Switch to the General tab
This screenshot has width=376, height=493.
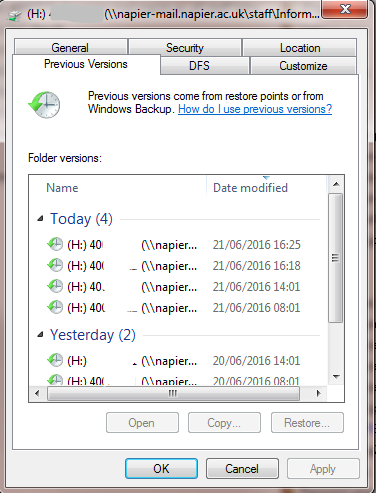tap(70, 48)
